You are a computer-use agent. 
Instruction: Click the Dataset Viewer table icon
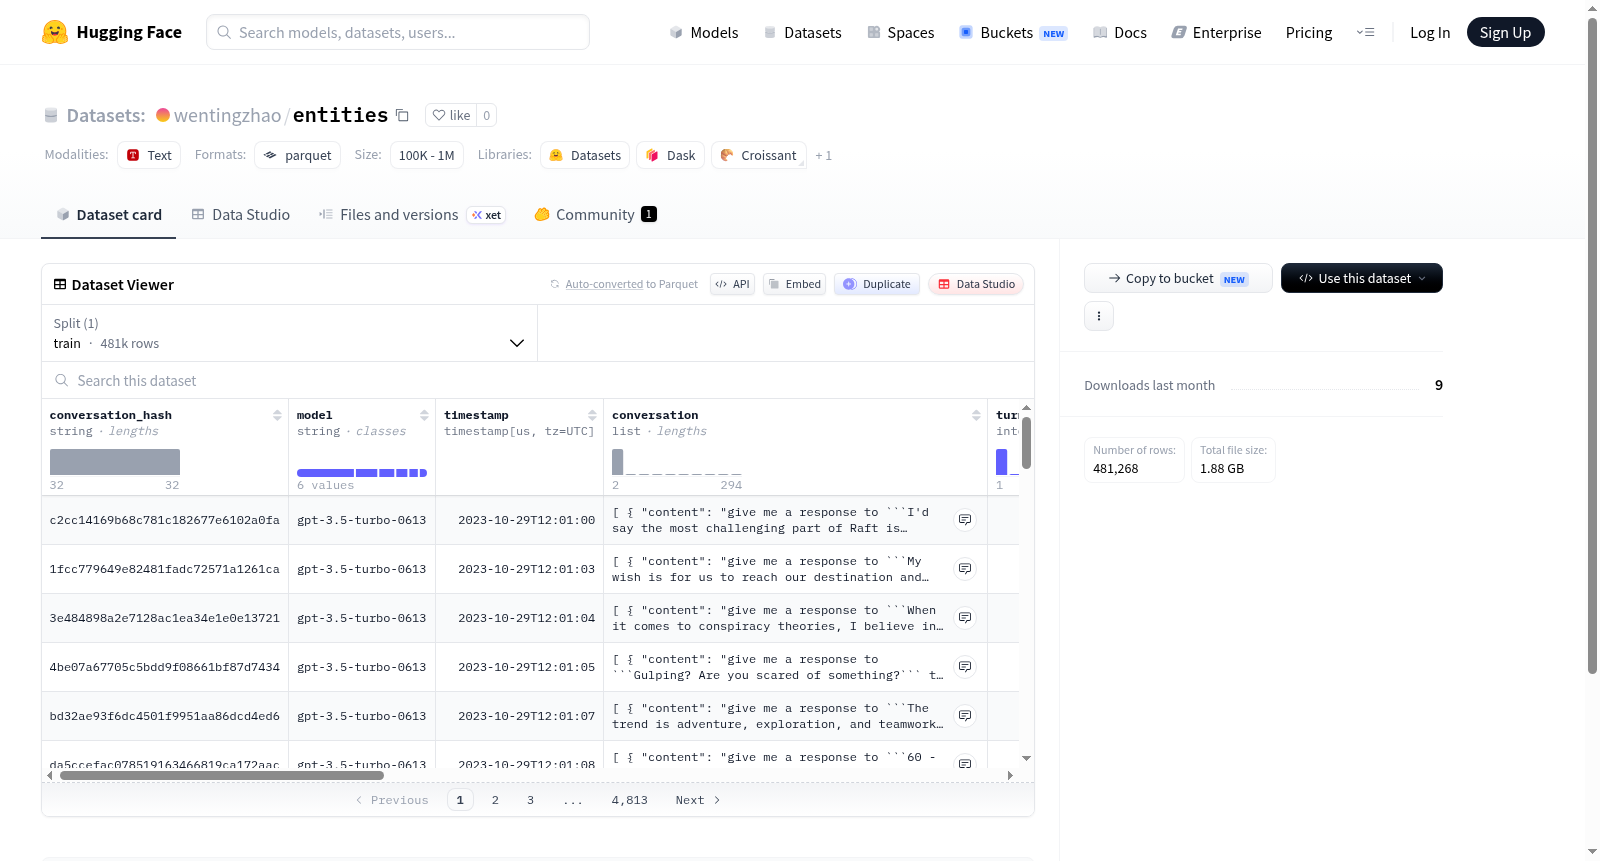click(x=60, y=285)
